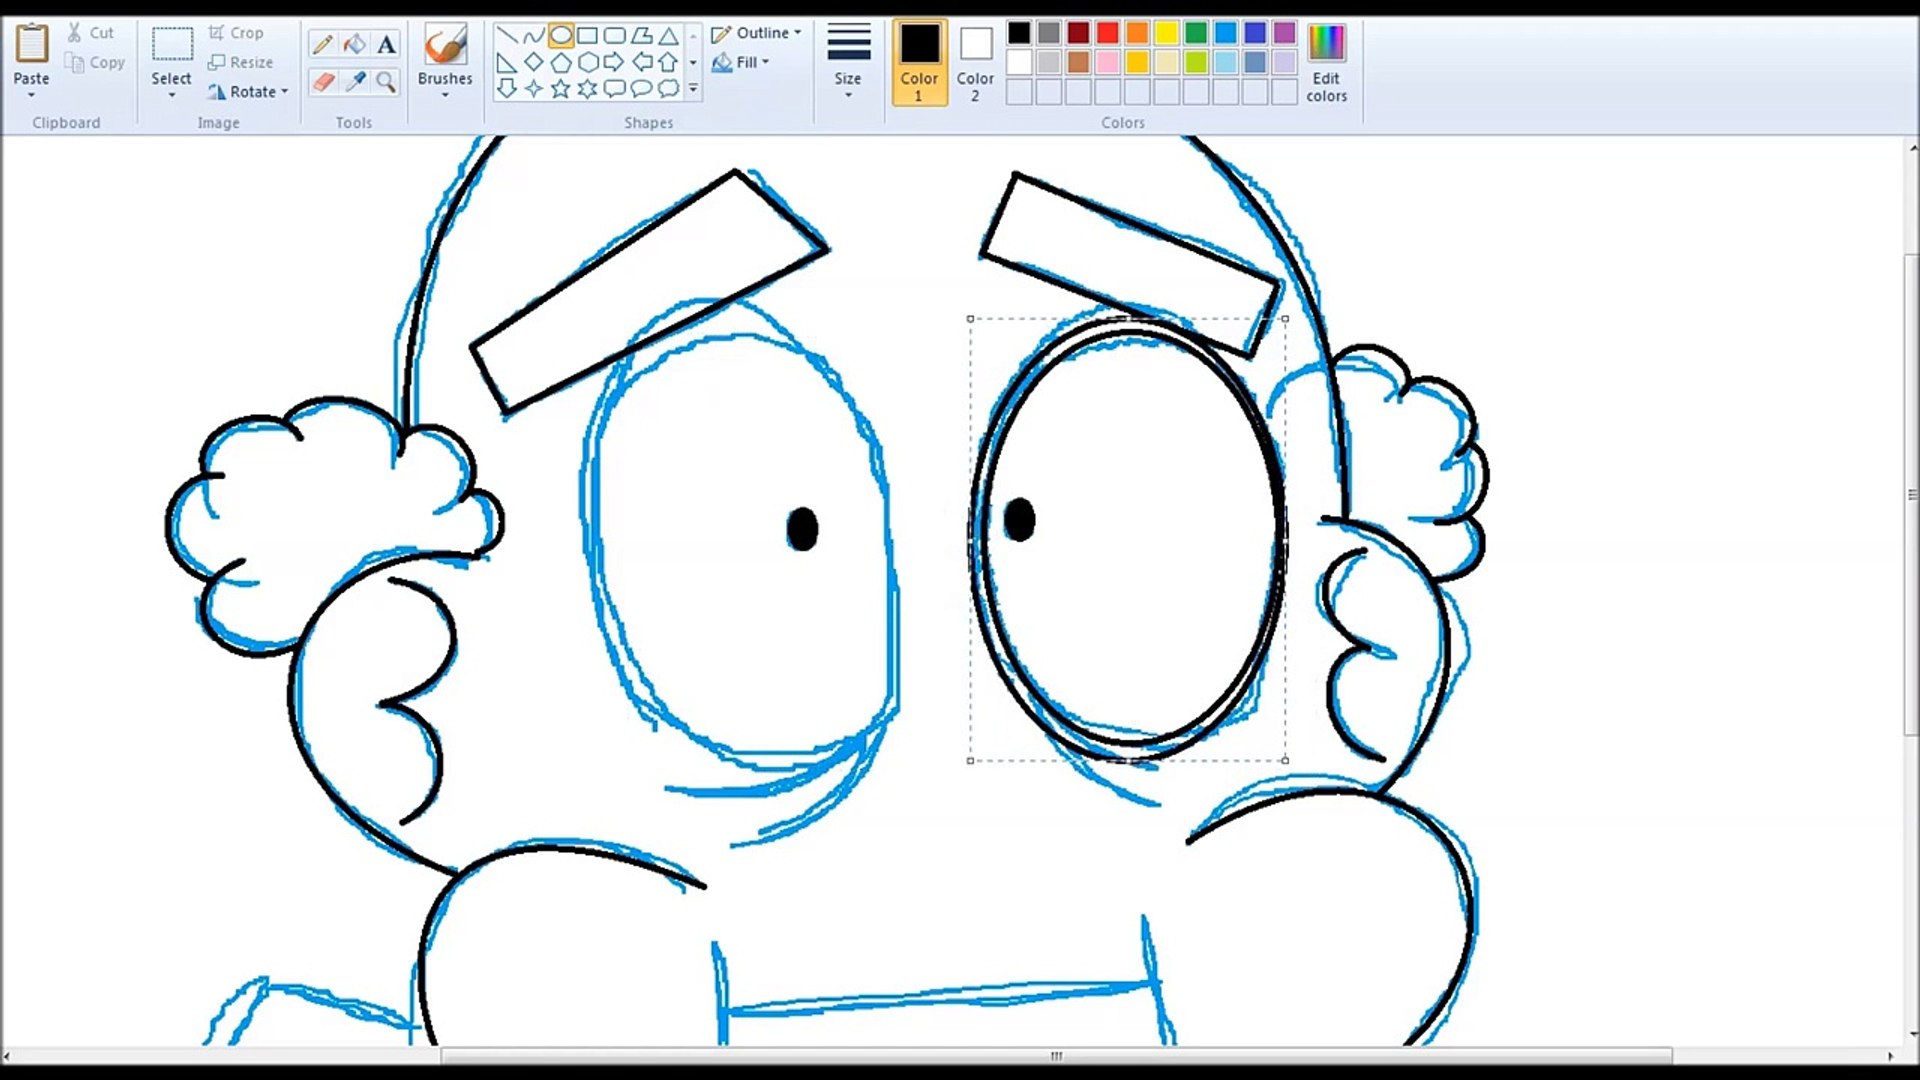Image resolution: width=1920 pixels, height=1080 pixels.
Task: Choose the red color swatch
Action: point(1107,33)
